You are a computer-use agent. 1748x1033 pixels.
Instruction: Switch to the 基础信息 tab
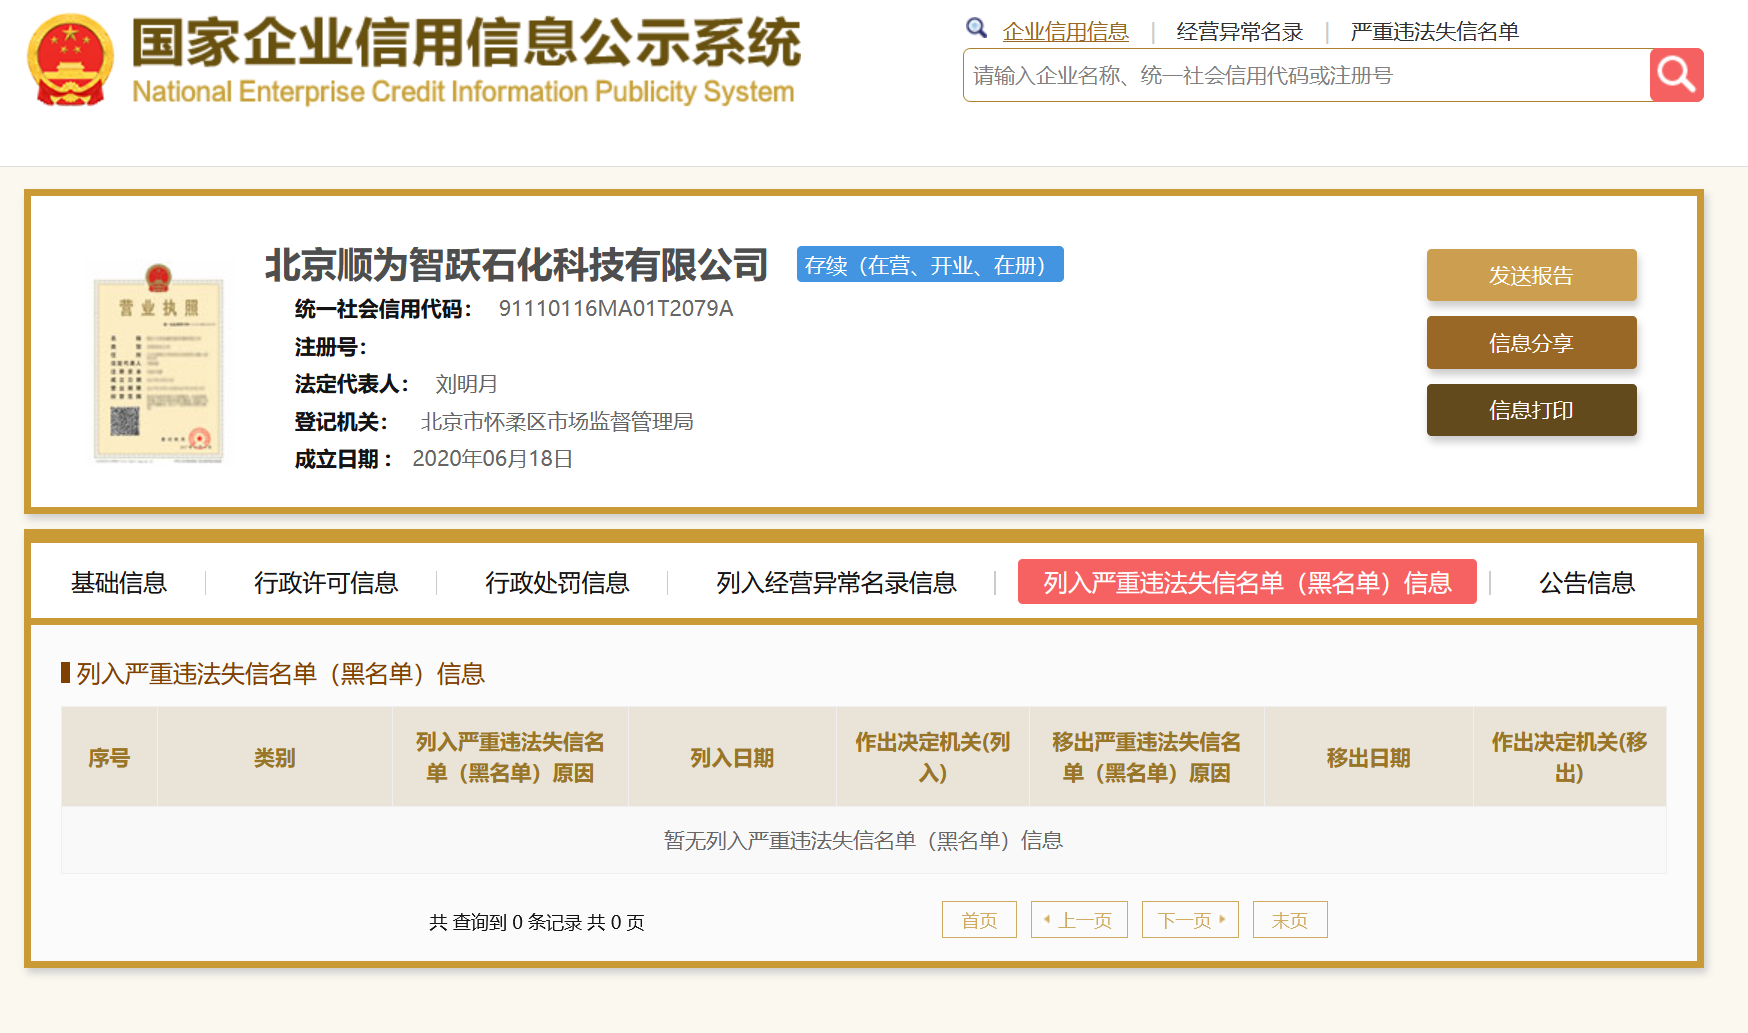(119, 583)
